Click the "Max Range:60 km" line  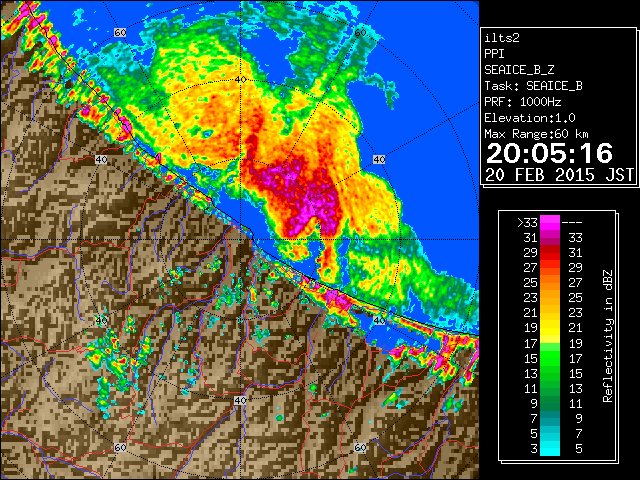click(536, 134)
